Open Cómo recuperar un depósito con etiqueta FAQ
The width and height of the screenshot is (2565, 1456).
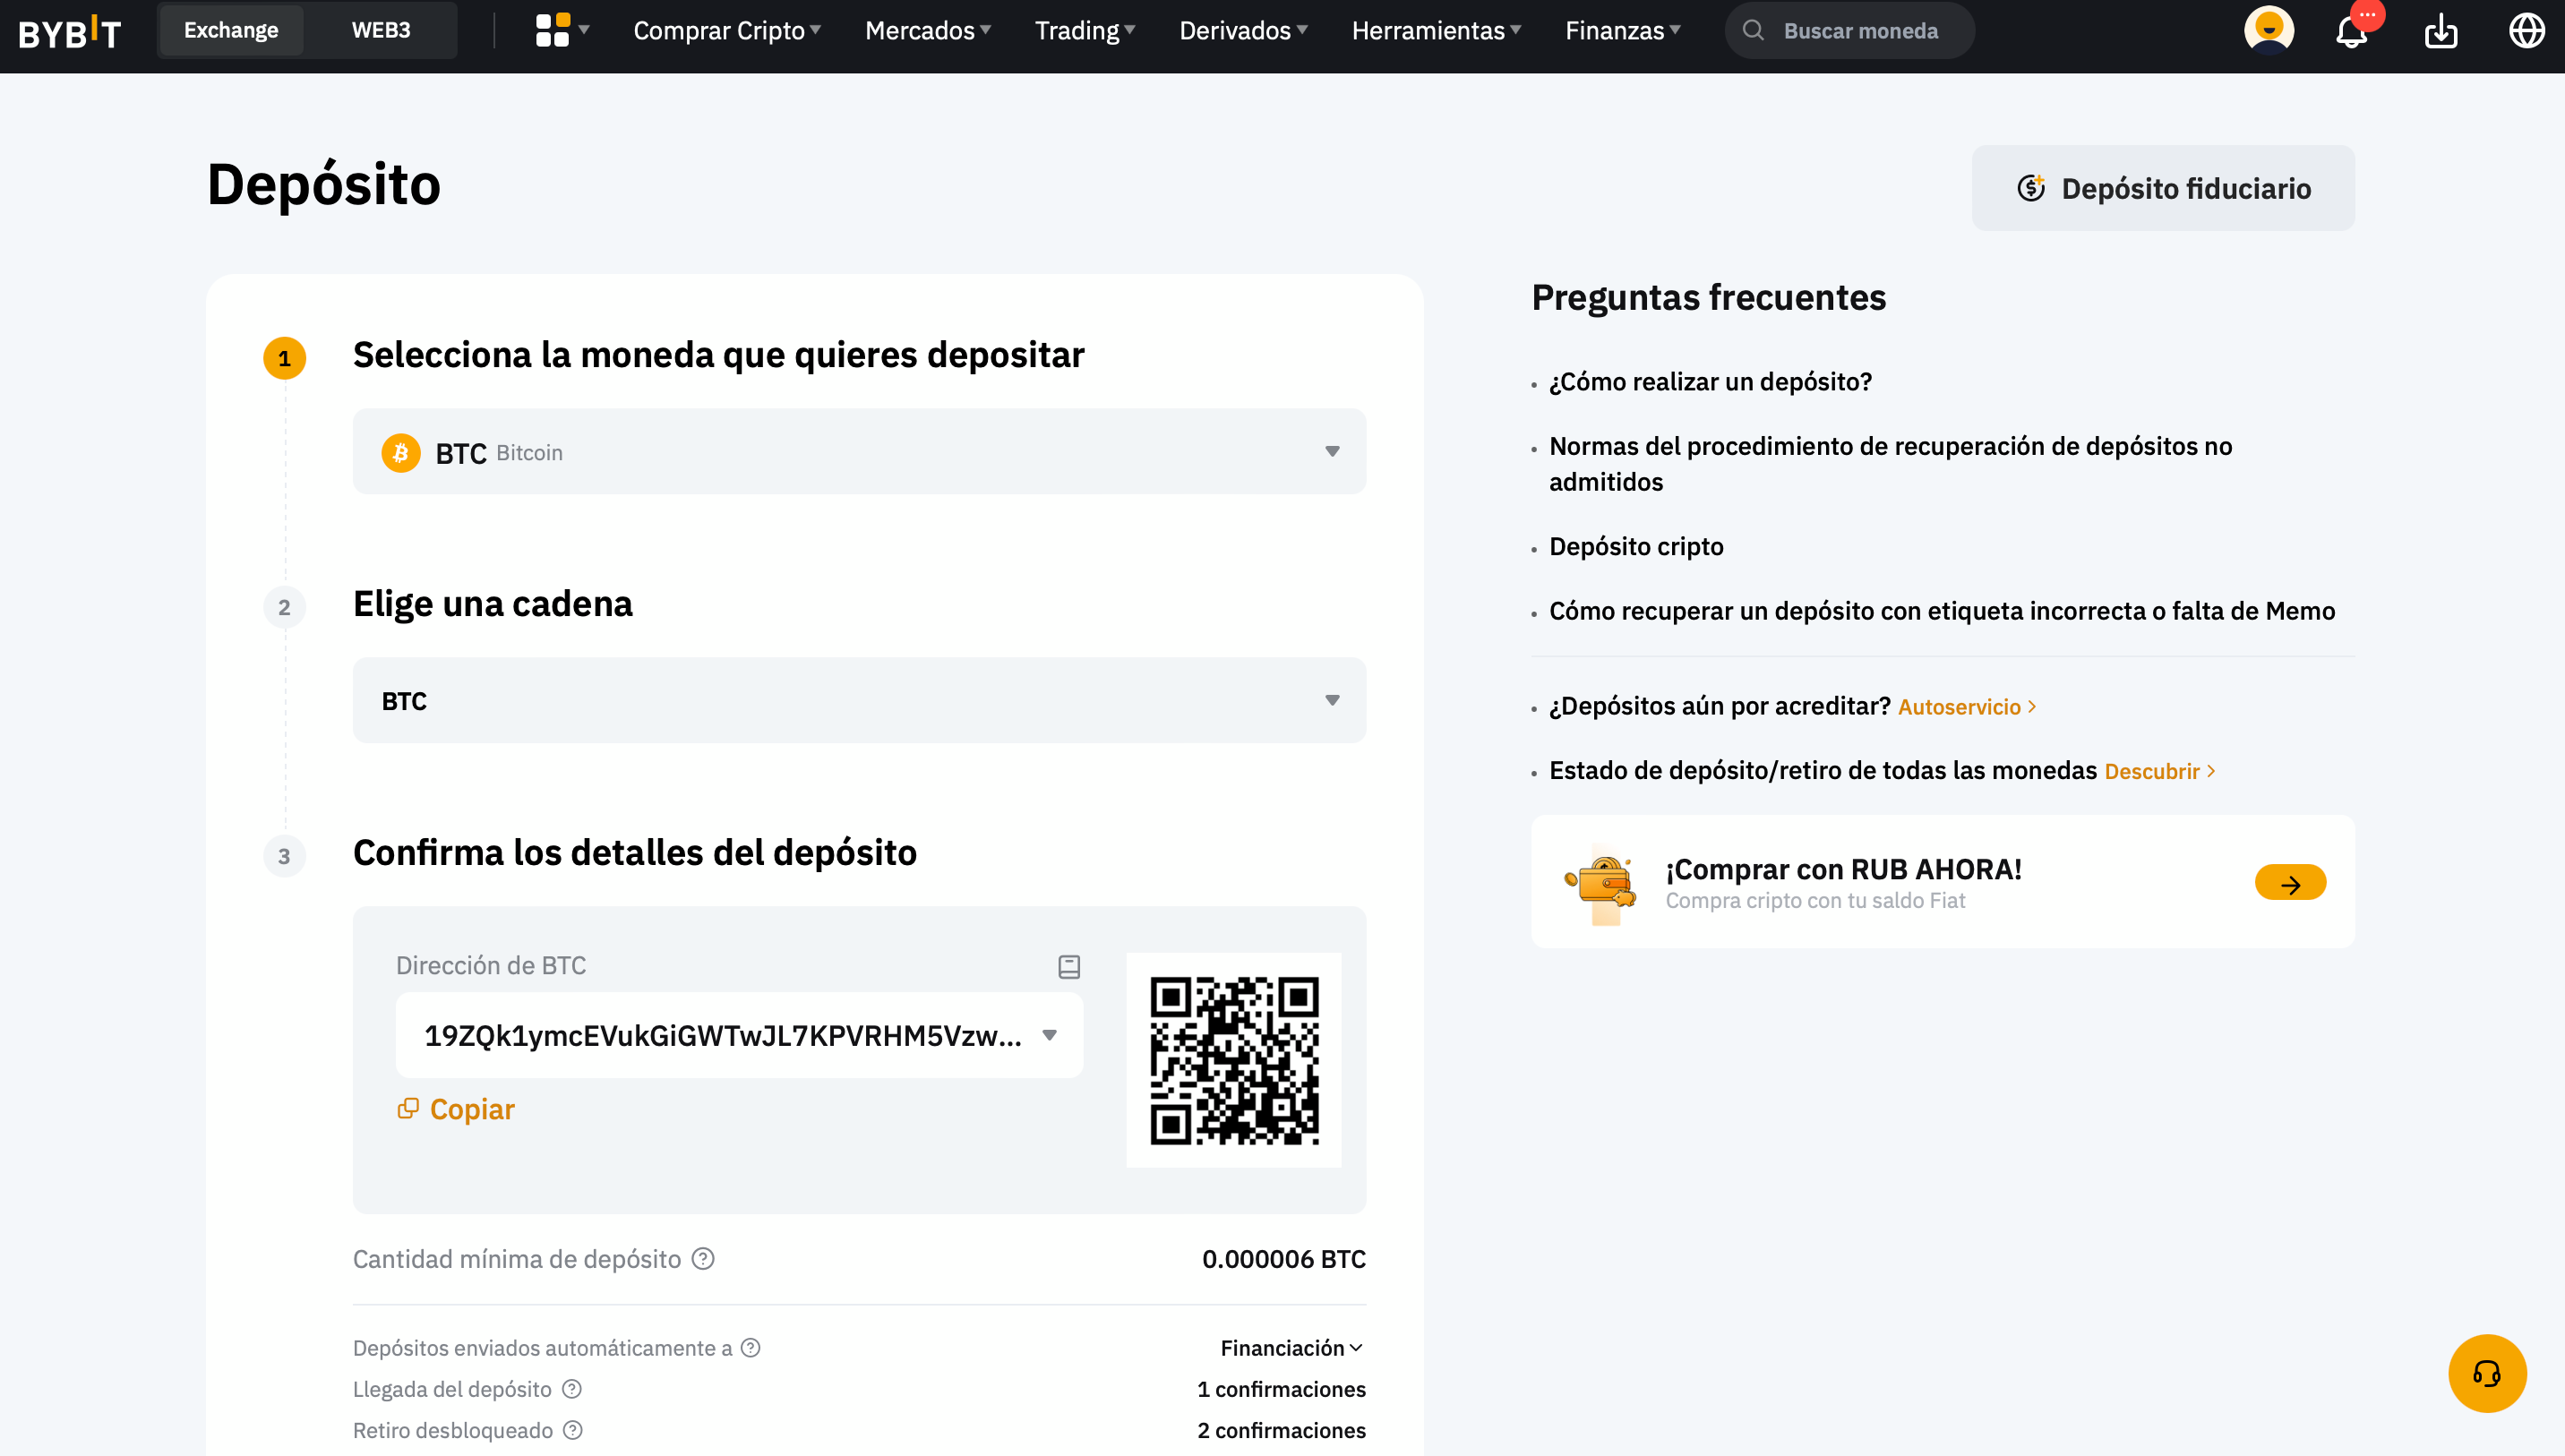point(1942,610)
